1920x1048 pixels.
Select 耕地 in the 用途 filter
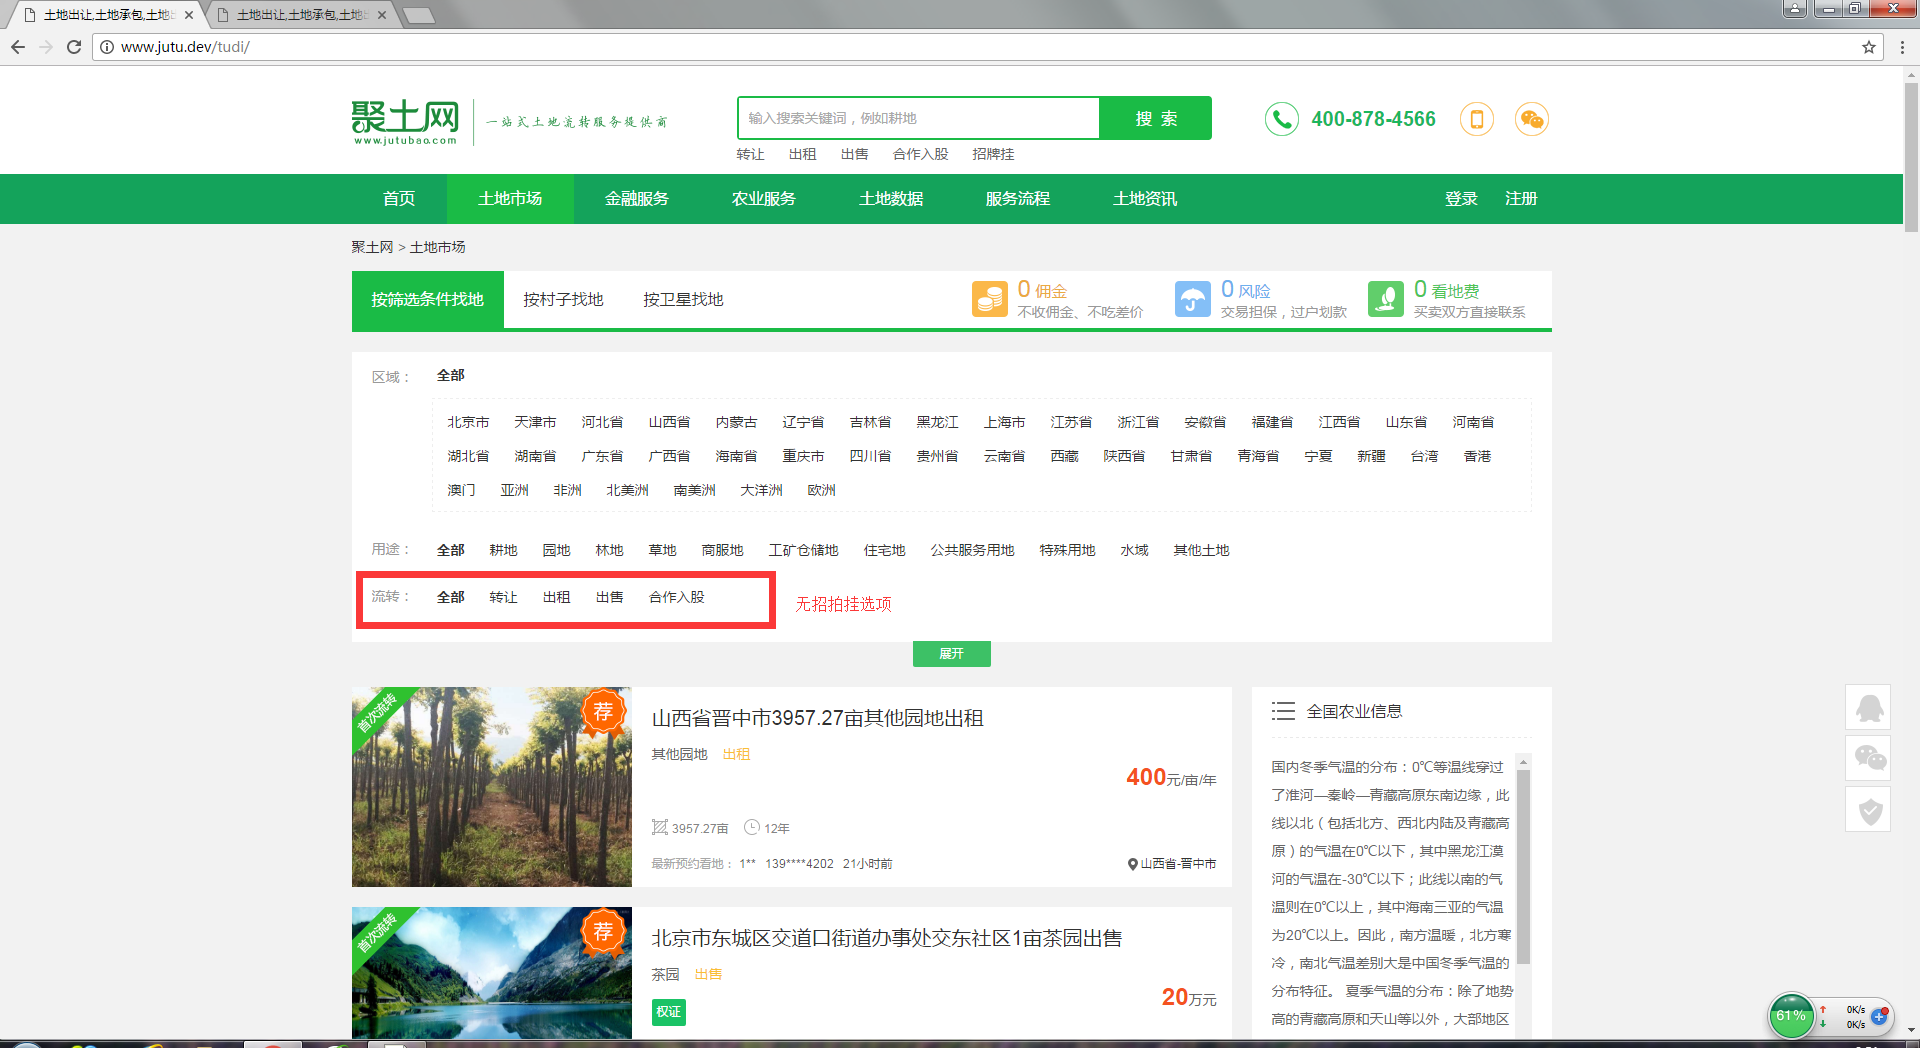coord(503,550)
